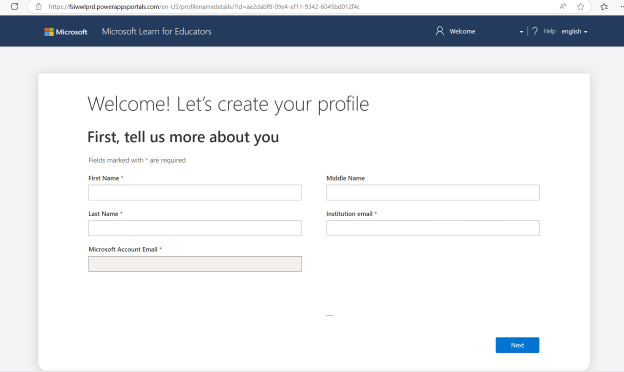Image resolution: width=624 pixels, height=372 pixels.
Task: Click the Microsoft Account Email field
Action: 195,264
